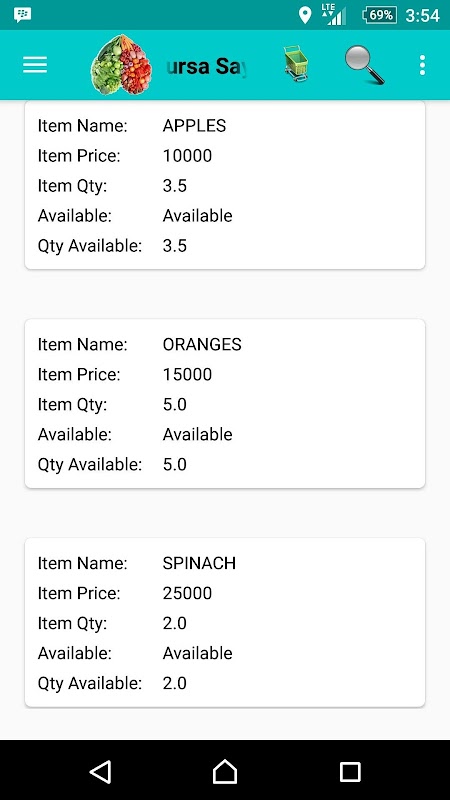Tap the 10000 price of APPLES

point(187,156)
